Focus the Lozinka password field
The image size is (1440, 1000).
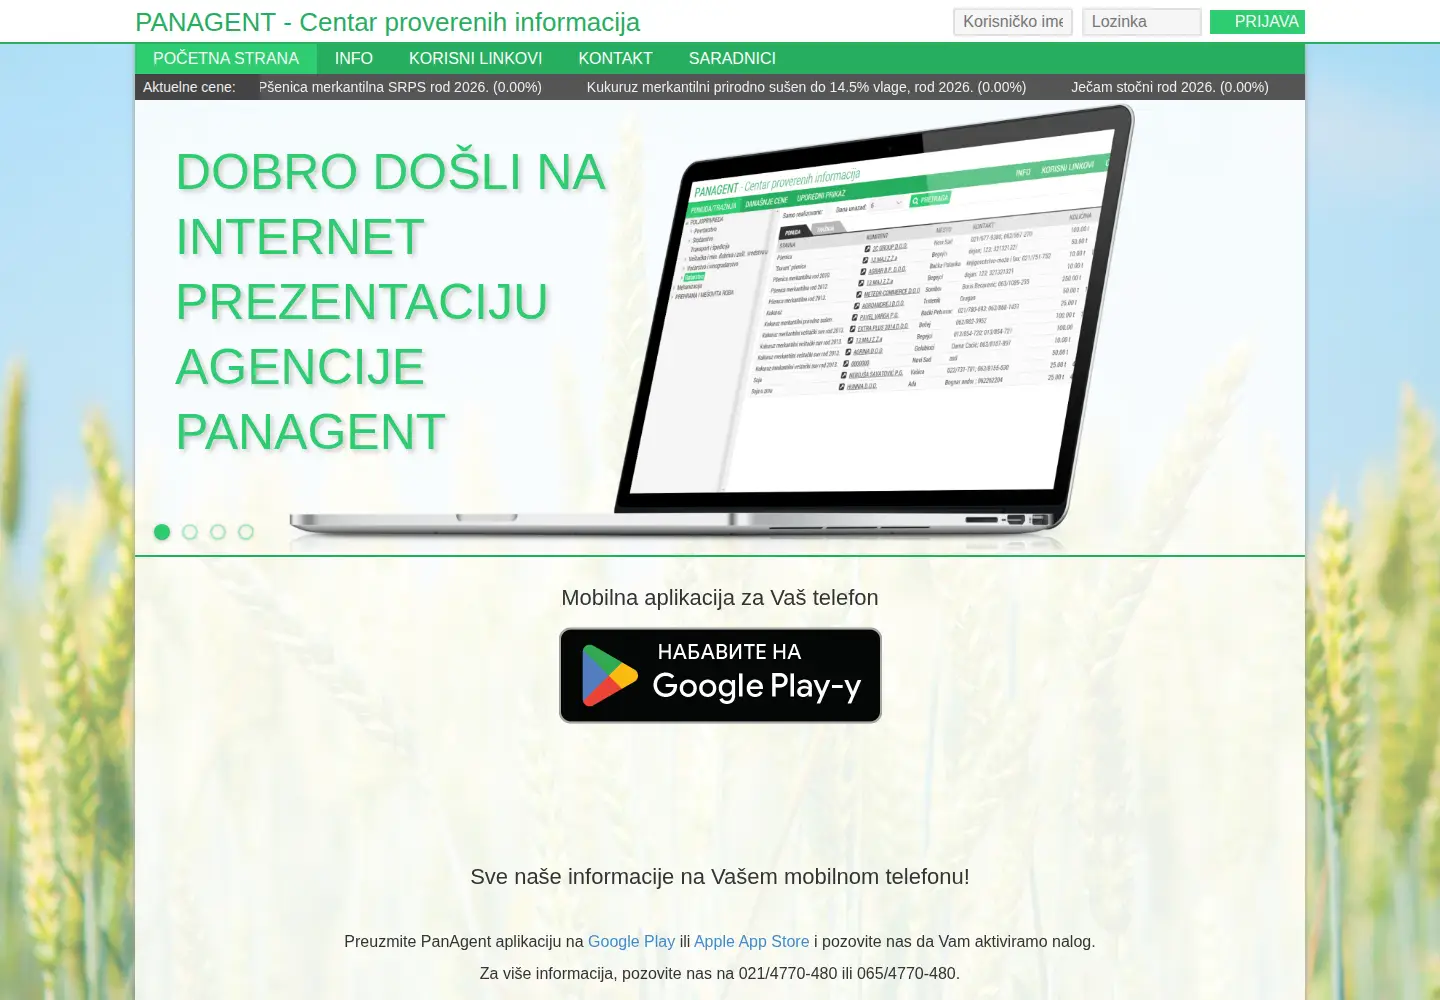(1142, 22)
